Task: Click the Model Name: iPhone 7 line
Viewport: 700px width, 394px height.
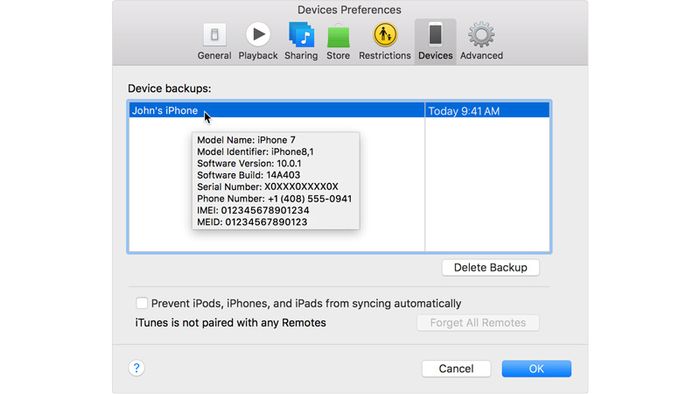Action: coord(246,140)
